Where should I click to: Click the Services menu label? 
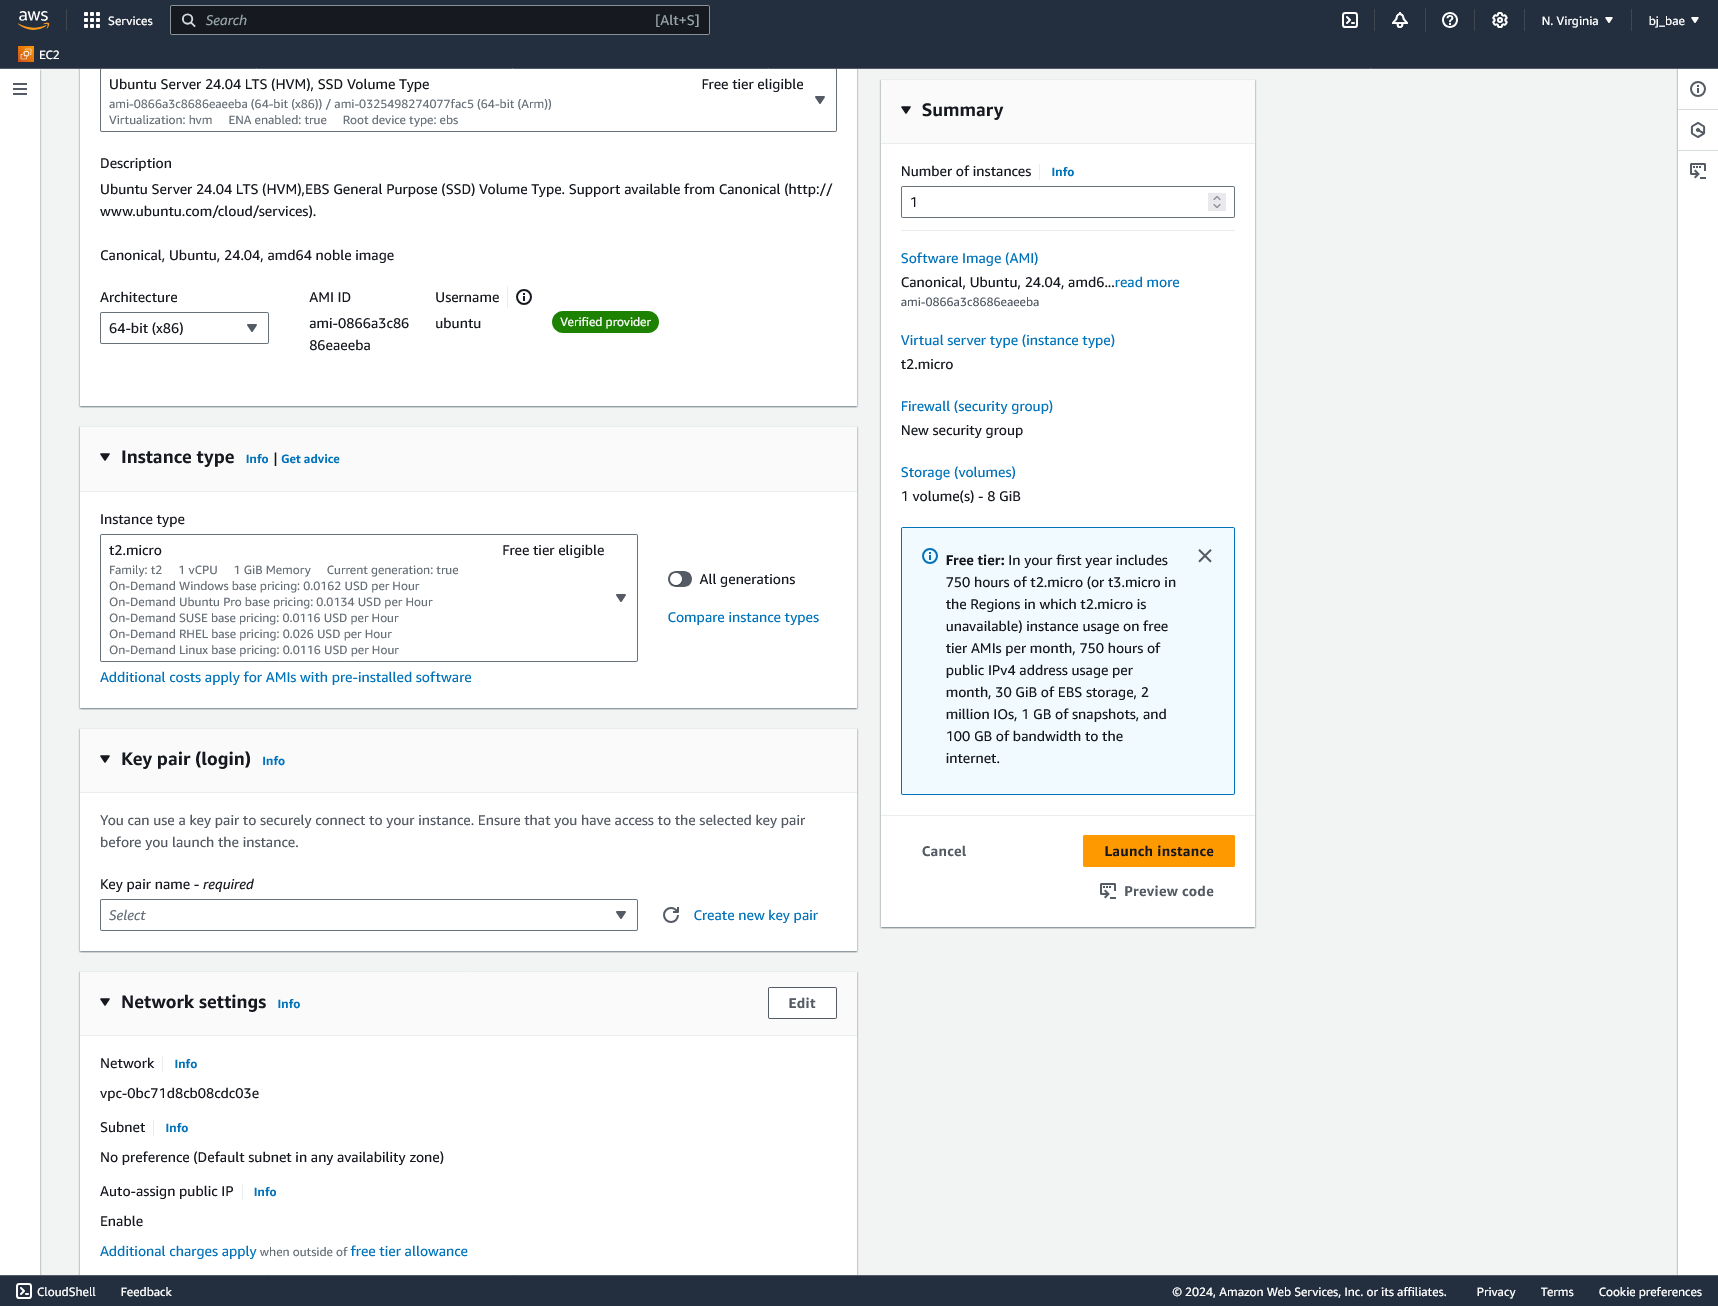pos(130,20)
